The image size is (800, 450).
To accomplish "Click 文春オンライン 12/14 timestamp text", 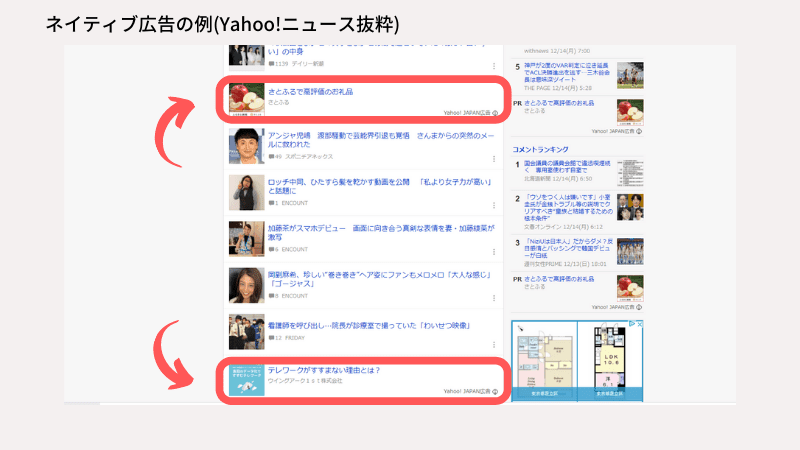I will 563,227.
